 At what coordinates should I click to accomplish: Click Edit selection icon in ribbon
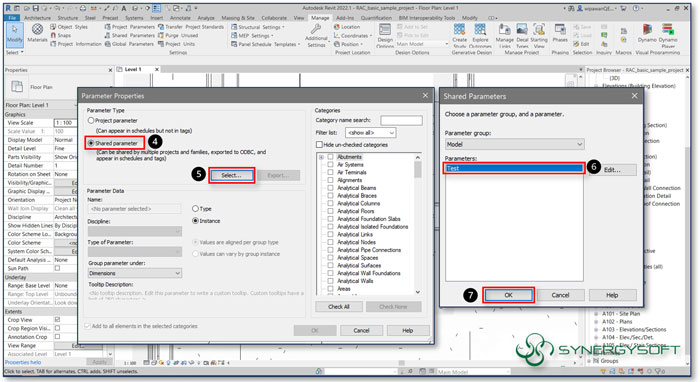pos(581,44)
